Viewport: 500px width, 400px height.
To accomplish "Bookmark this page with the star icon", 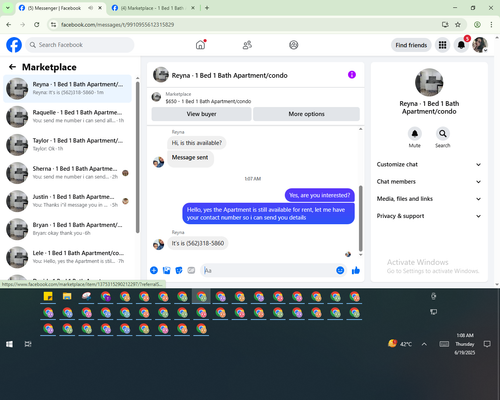I will tap(458, 24).
